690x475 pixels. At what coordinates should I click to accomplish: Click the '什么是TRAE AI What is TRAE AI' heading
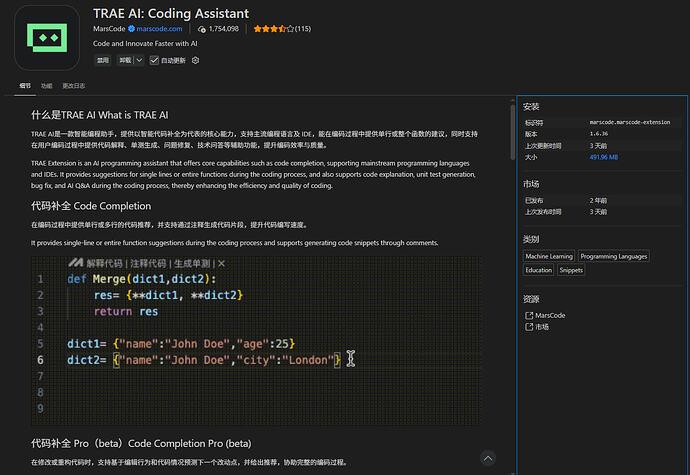coord(99,115)
